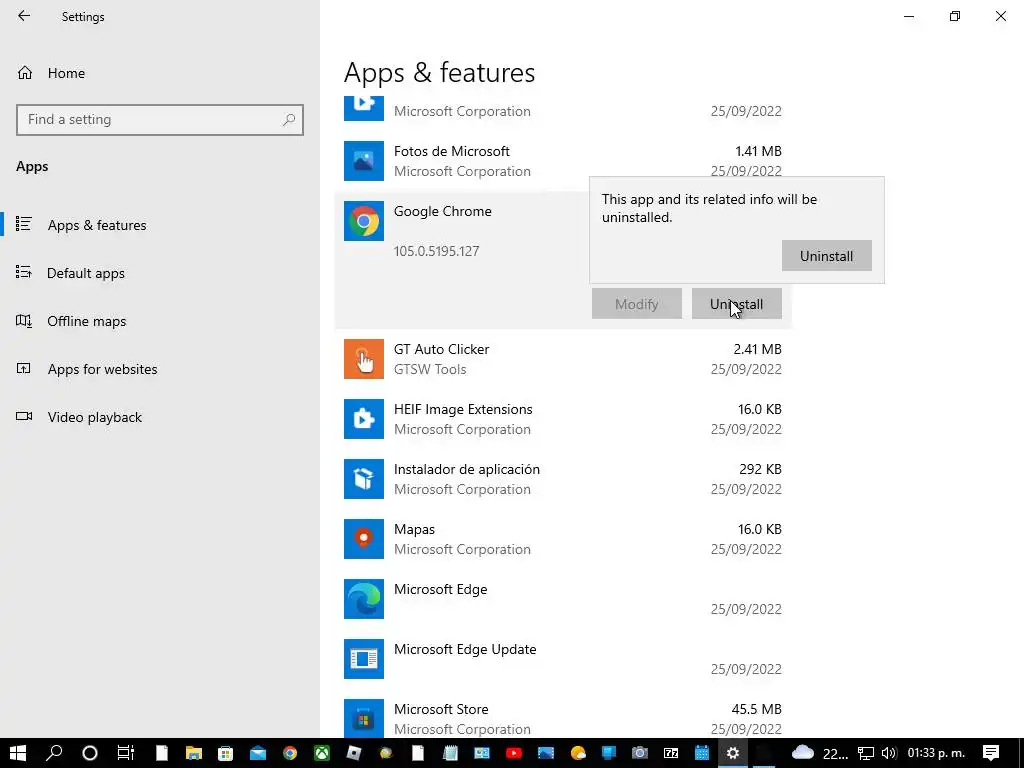Confirm Uninstall in the popup dialog
Viewport: 1024px width, 768px height.
pos(826,256)
